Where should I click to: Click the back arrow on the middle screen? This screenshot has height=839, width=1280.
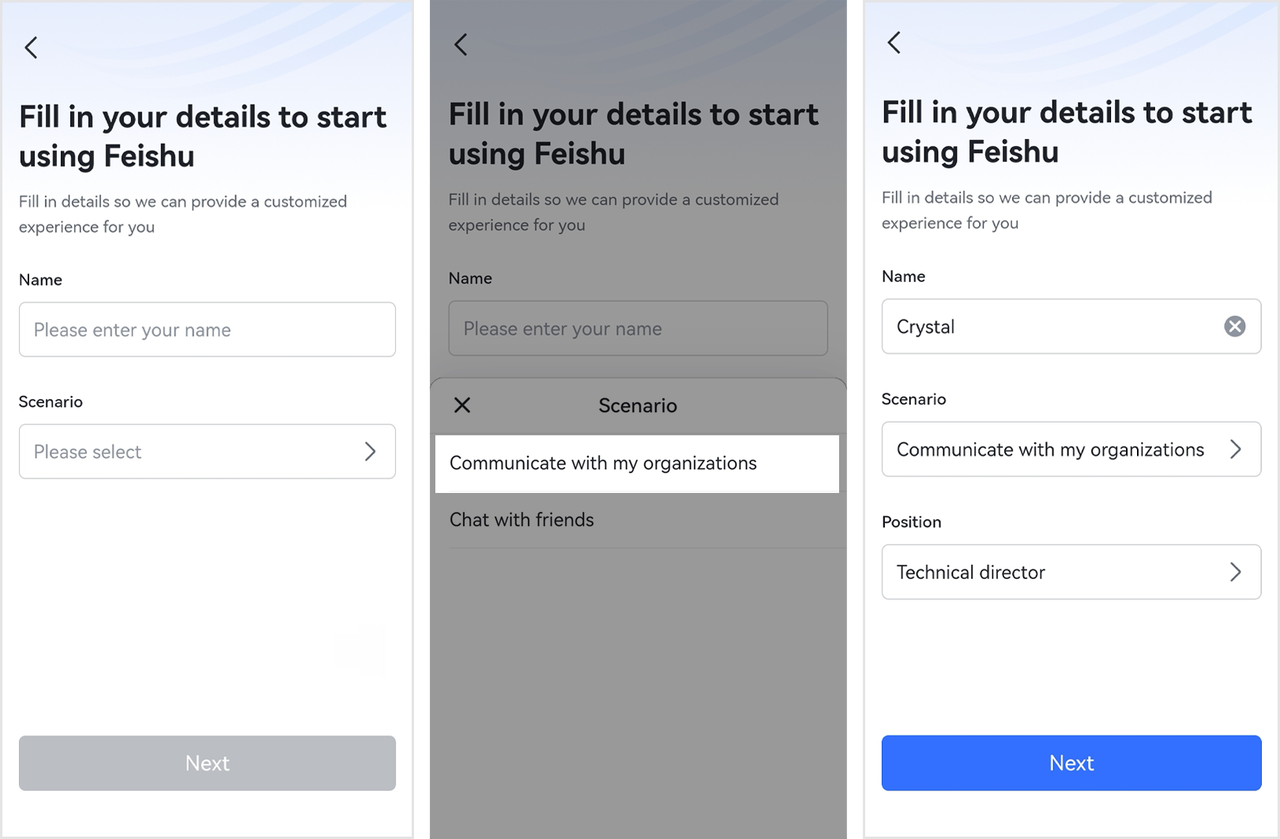pos(460,44)
